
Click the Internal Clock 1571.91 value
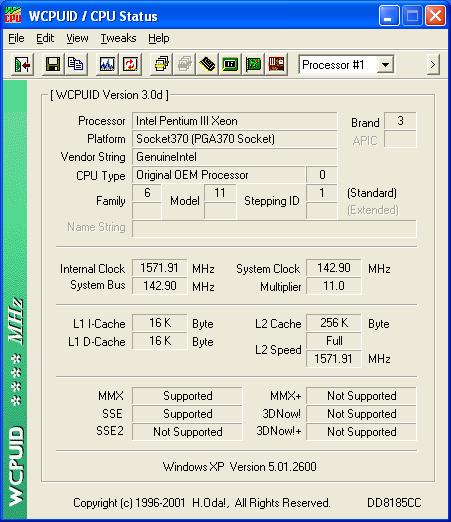coord(160,268)
